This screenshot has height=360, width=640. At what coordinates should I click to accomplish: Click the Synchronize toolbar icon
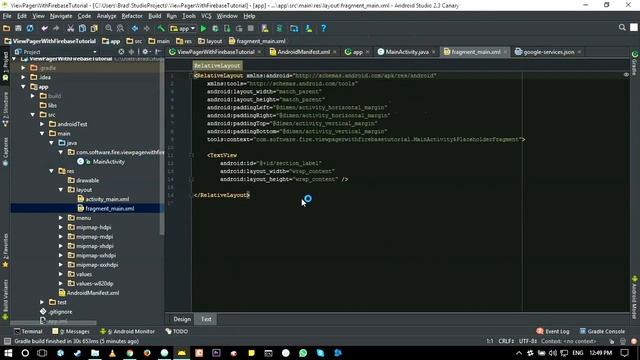tap(30, 28)
